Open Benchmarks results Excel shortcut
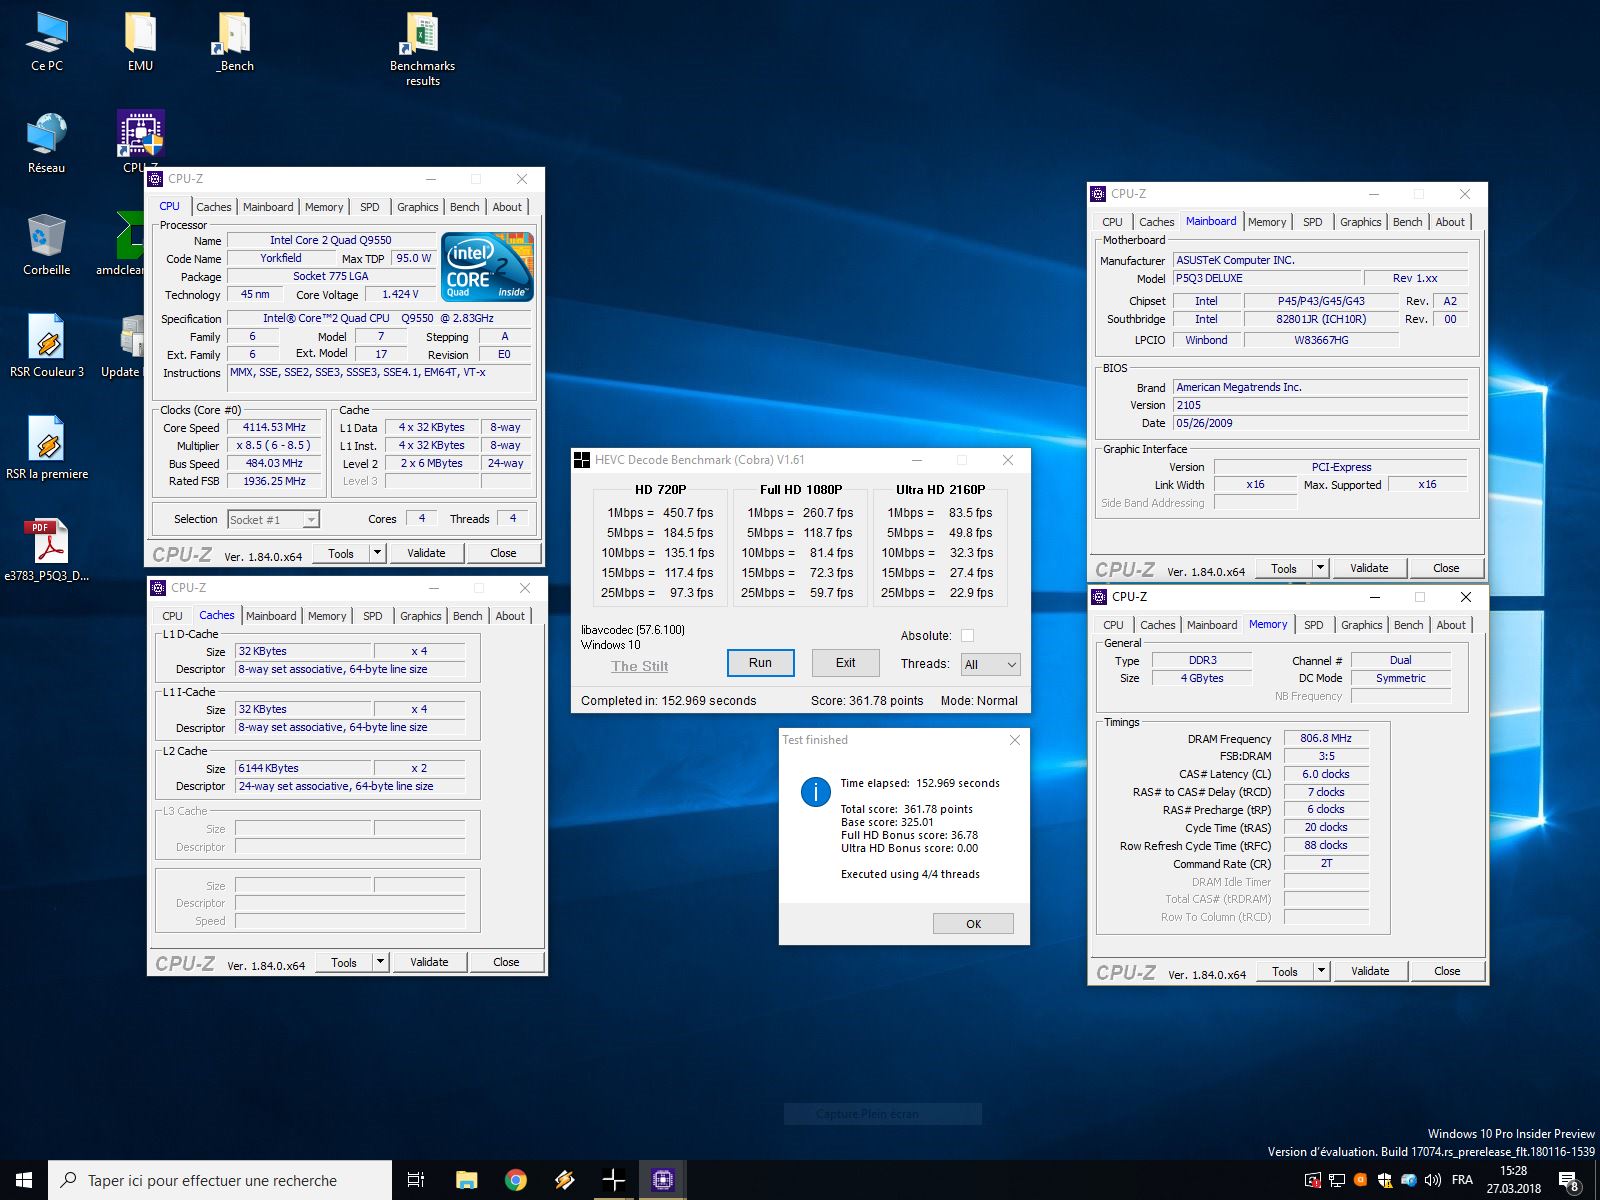This screenshot has height=1200, width=1600. 422,48
